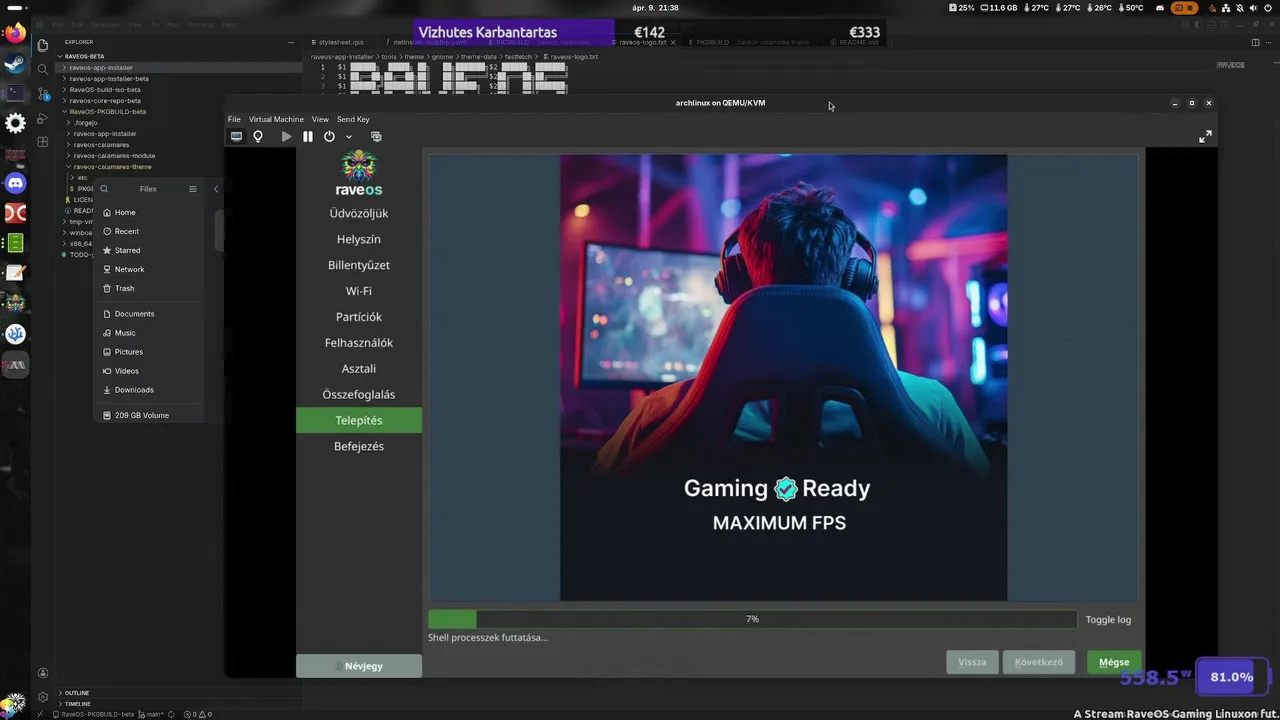Open system Settings gear in the dock
The image size is (1280, 720).
pyautogui.click(x=15, y=123)
